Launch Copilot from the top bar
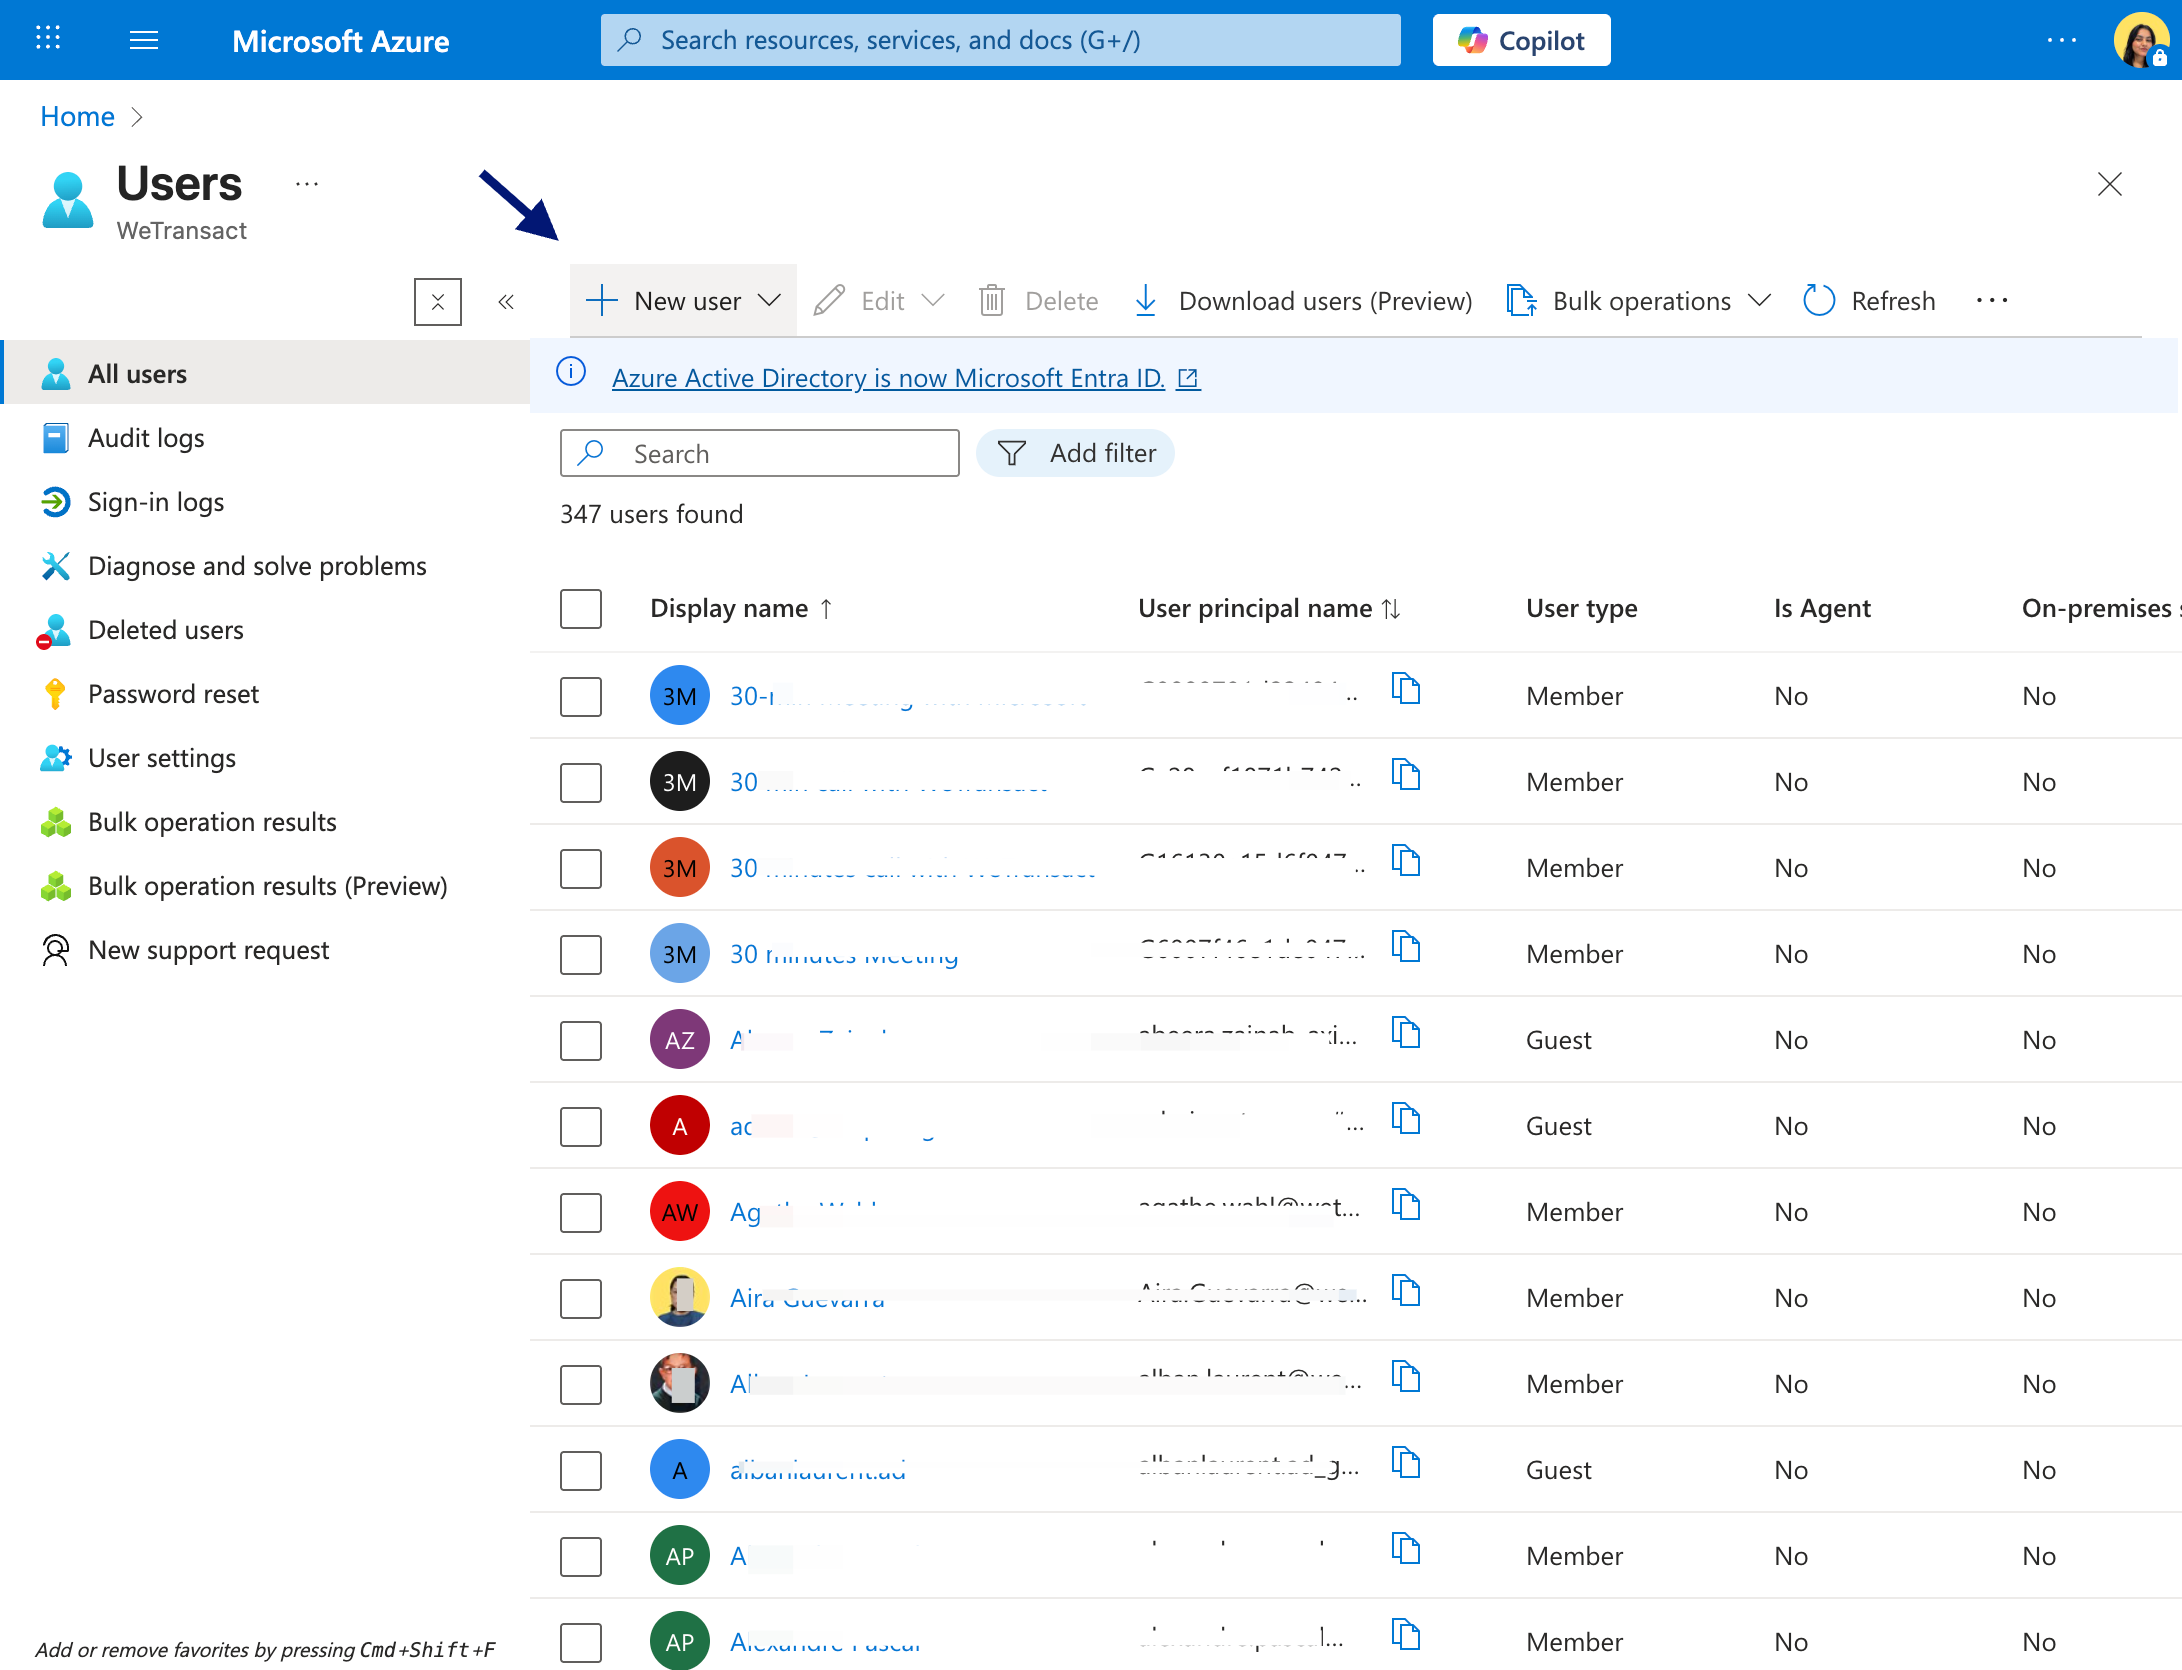The image size is (2182, 1670). (1521, 40)
